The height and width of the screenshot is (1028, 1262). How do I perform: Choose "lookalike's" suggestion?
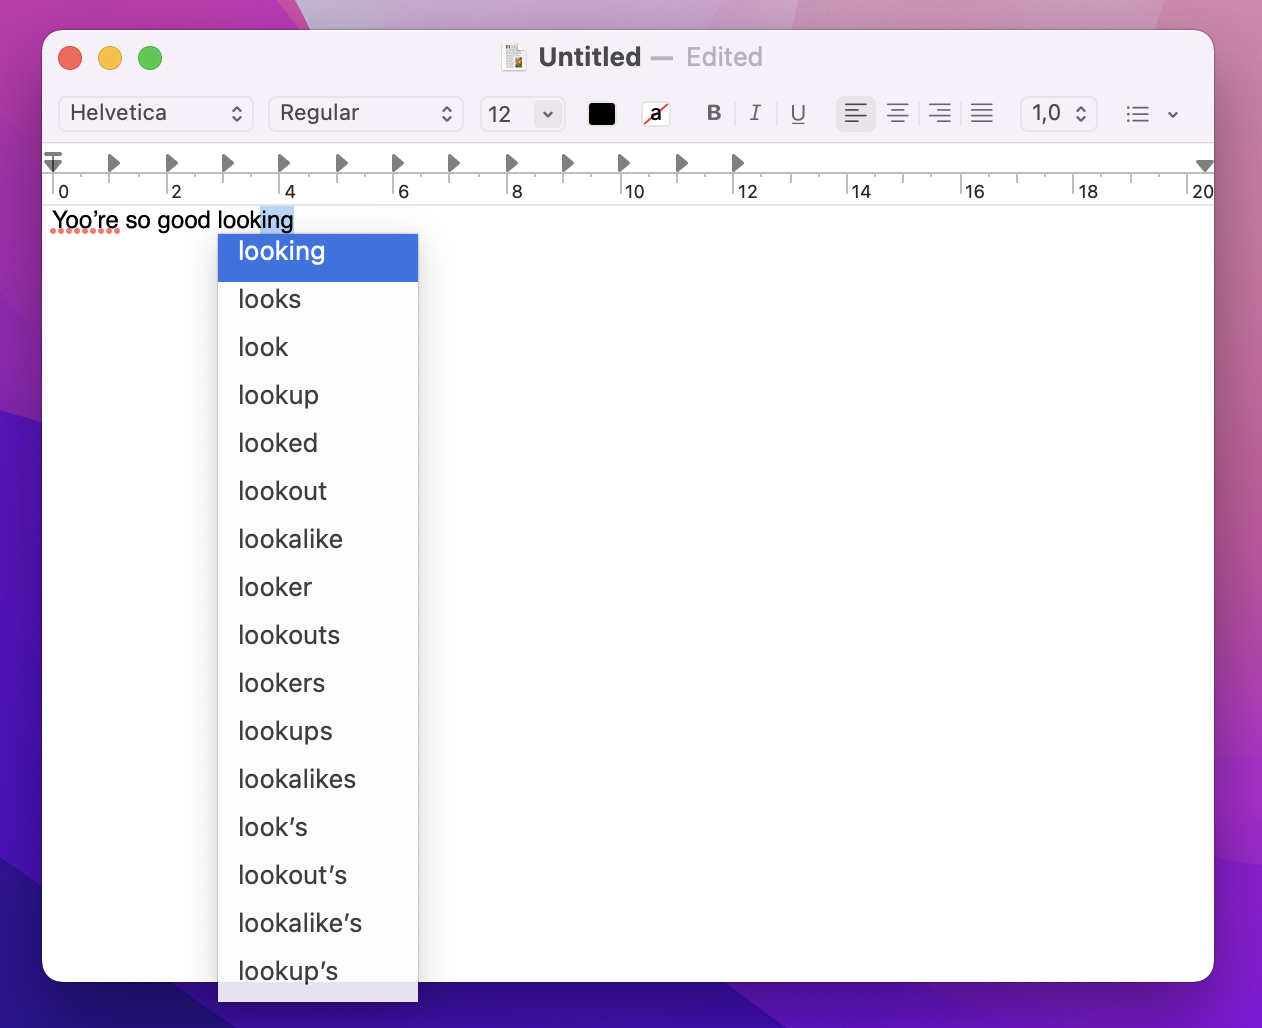click(318, 923)
